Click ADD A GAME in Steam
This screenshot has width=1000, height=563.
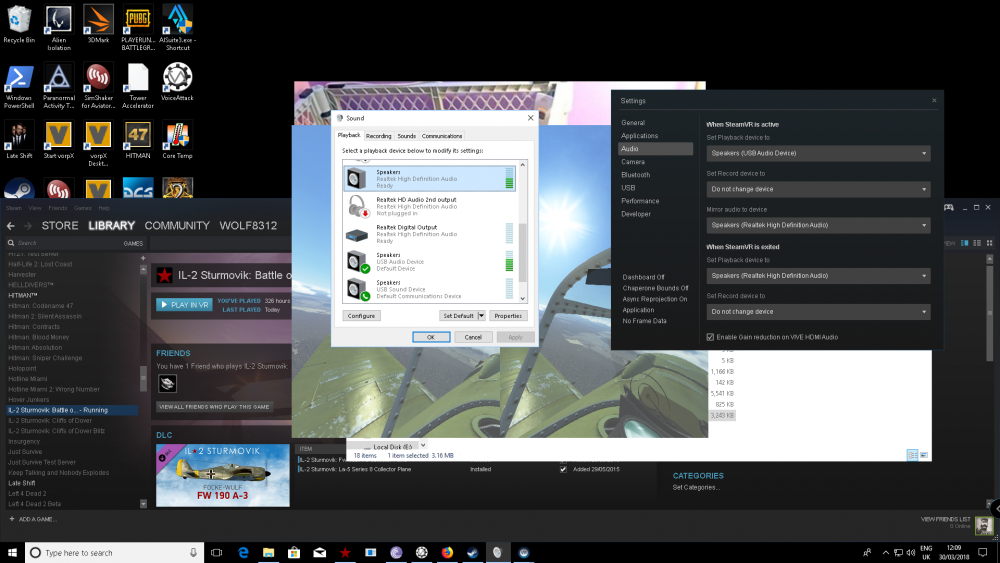pos(33,519)
